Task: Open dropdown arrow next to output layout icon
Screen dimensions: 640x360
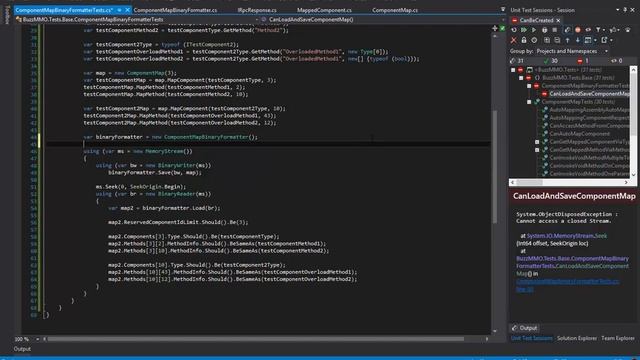Action: (595, 40)
